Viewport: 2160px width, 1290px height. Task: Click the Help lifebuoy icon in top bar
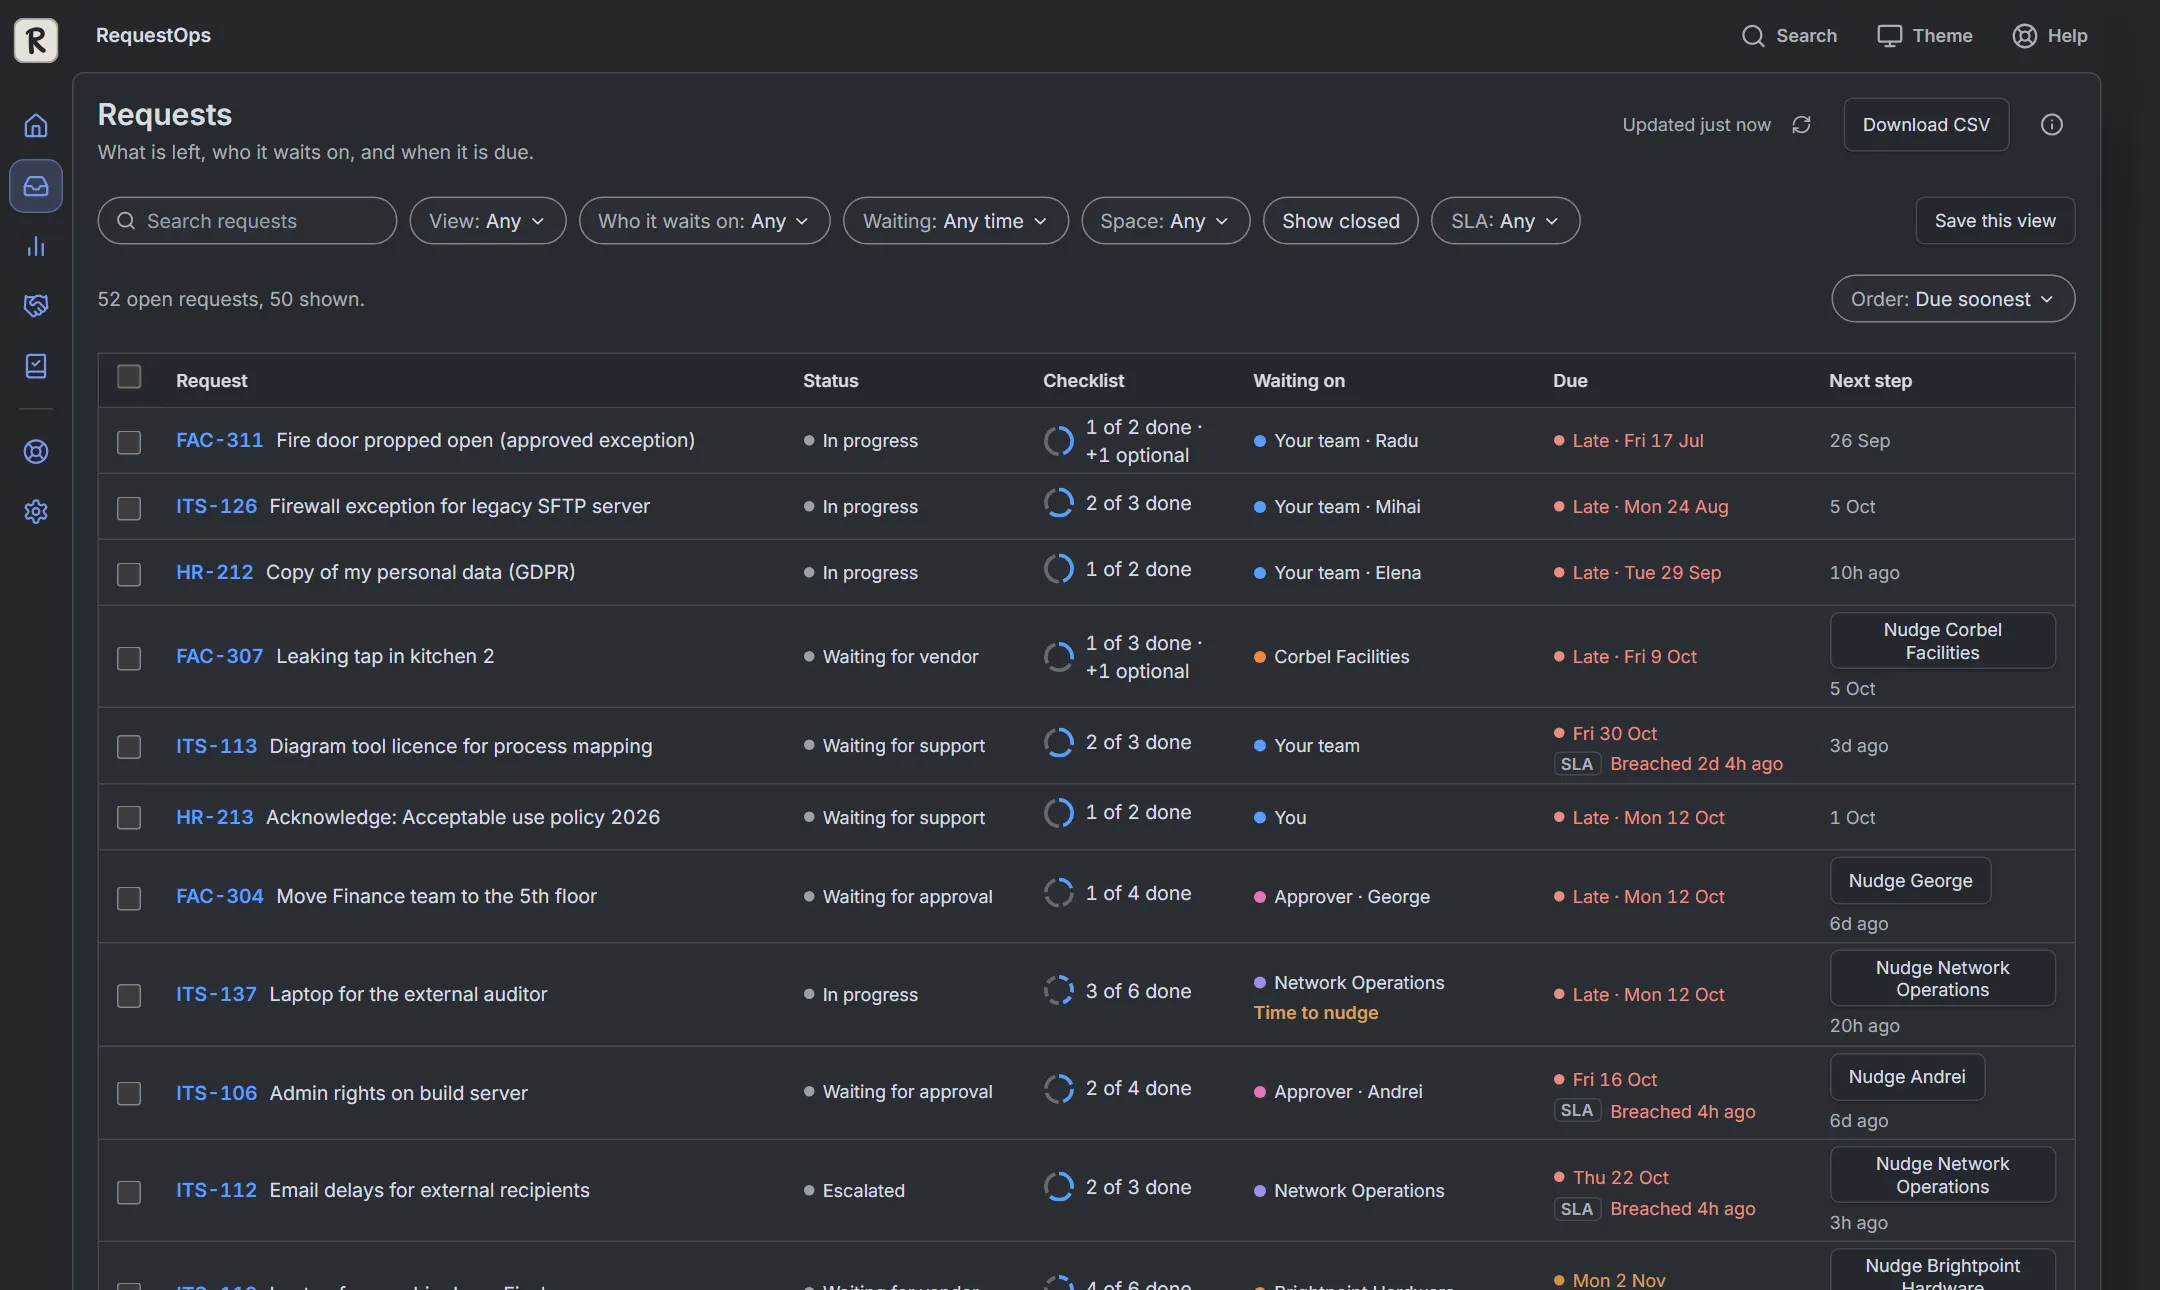click(2024, 36)
